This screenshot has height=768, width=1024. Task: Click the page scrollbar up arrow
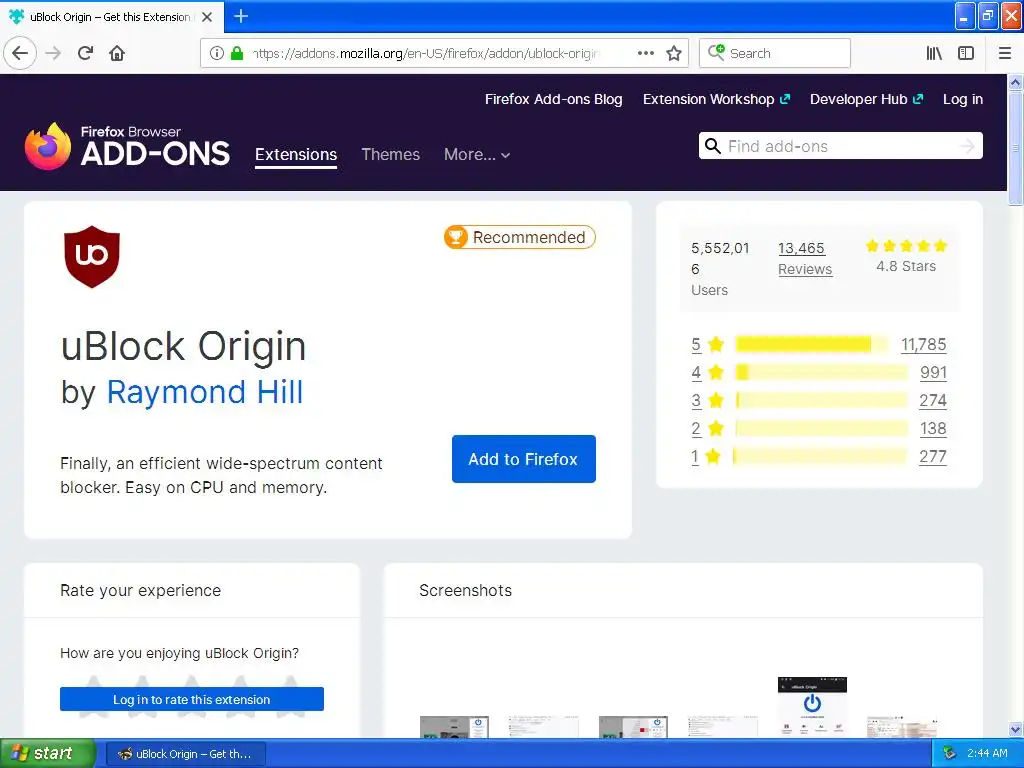(x=1015, y=82)
